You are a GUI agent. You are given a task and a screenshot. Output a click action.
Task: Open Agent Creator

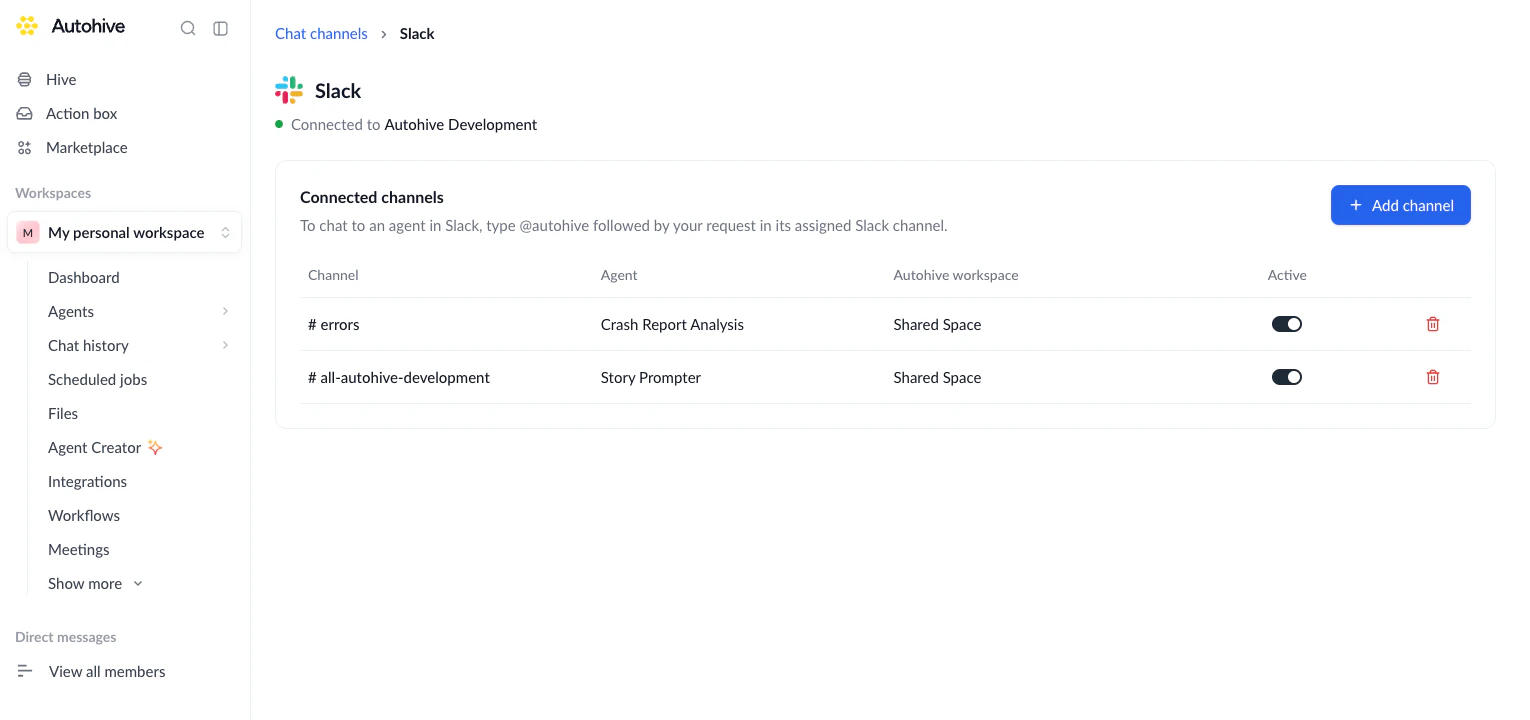tap(94, 448)
